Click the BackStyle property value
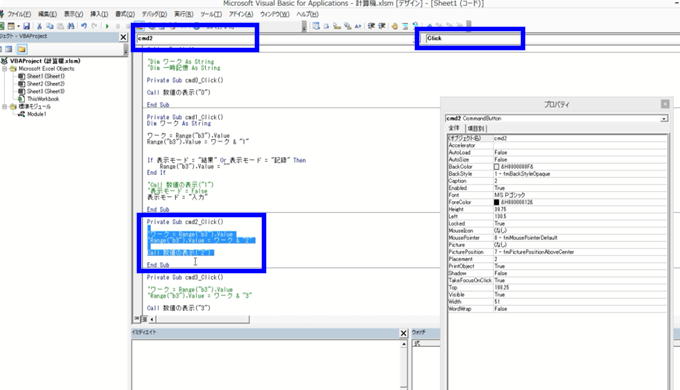Viewport: 680px width, 390px height. click(522, 174)
